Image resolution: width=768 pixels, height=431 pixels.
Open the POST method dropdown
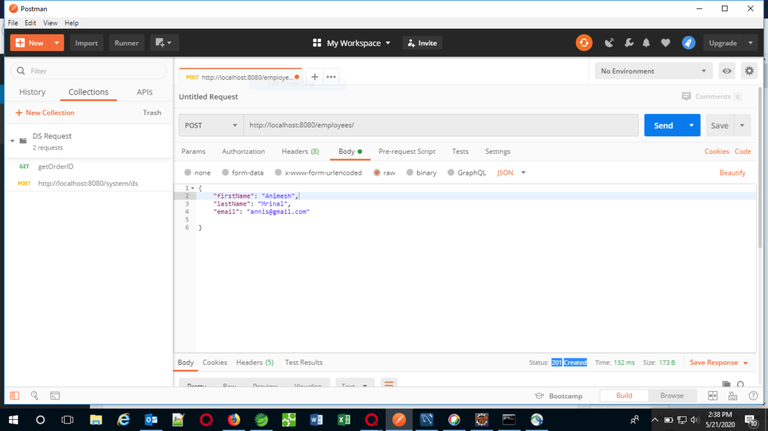(211, 125)
